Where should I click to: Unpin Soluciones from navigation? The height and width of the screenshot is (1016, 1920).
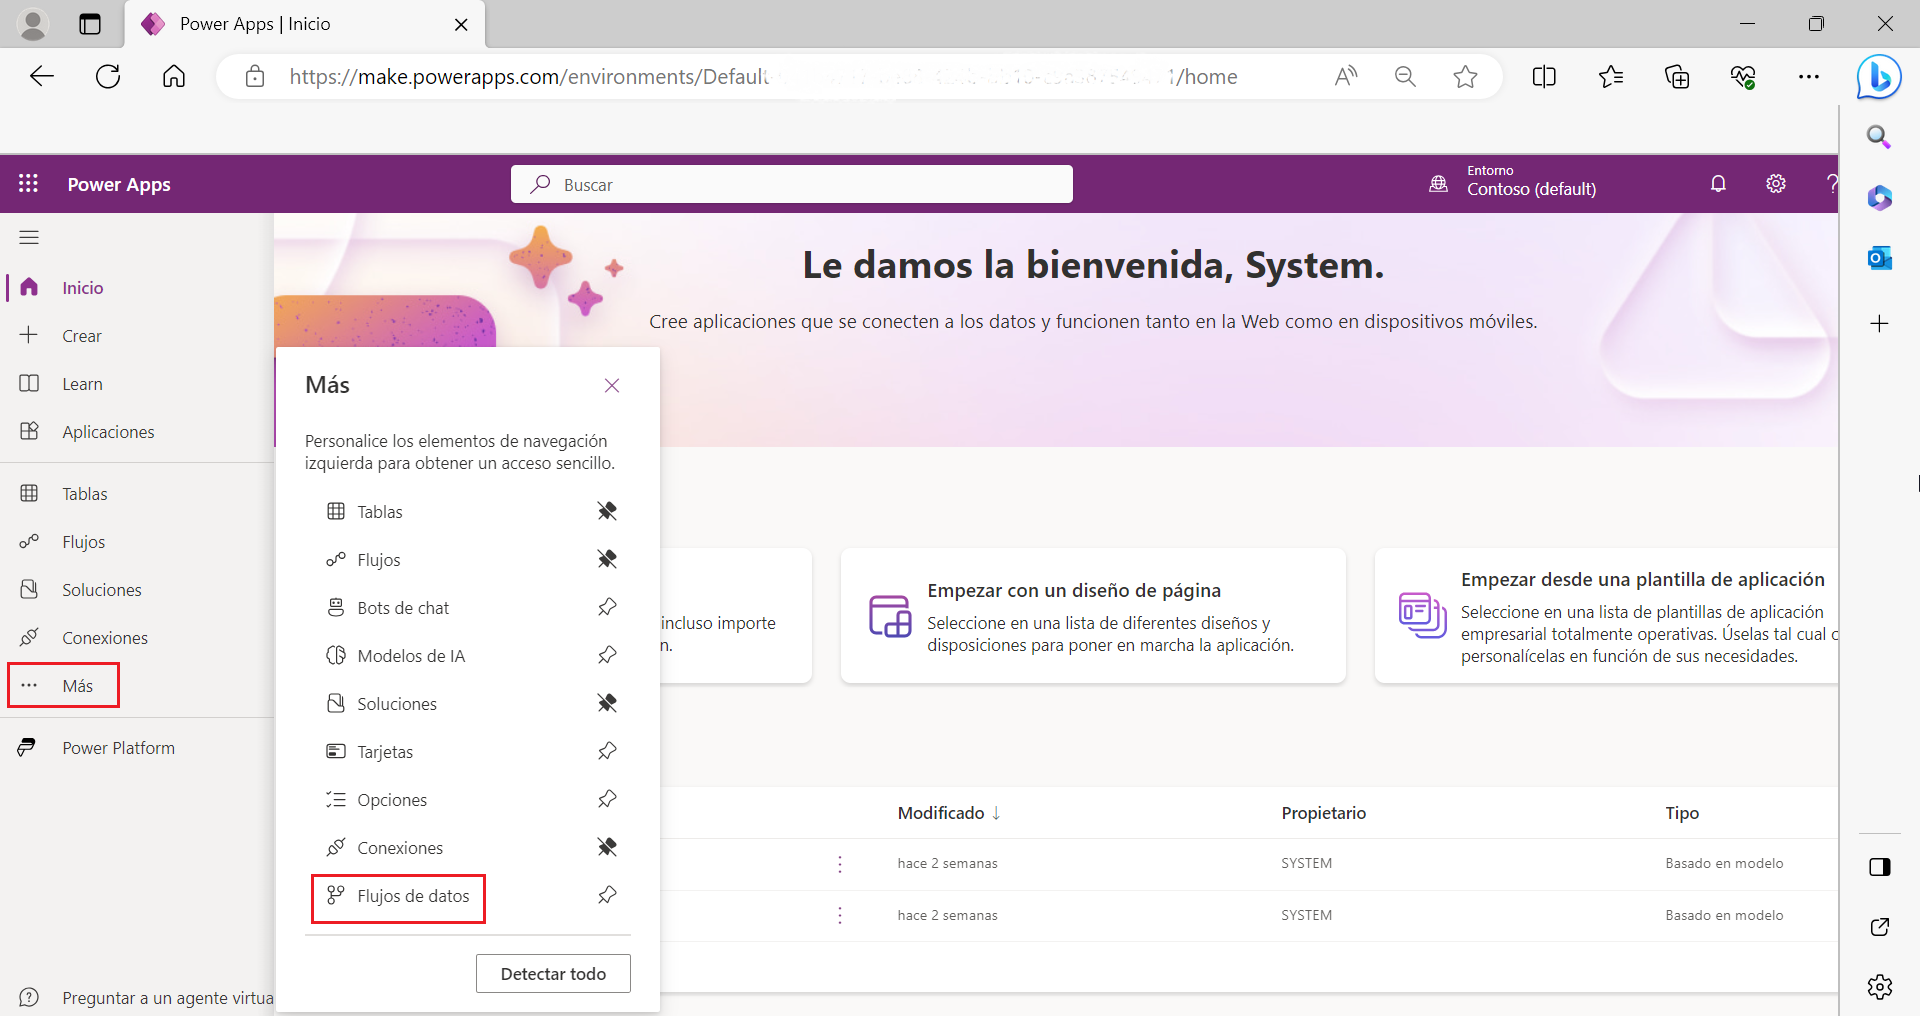click(607, 703)
